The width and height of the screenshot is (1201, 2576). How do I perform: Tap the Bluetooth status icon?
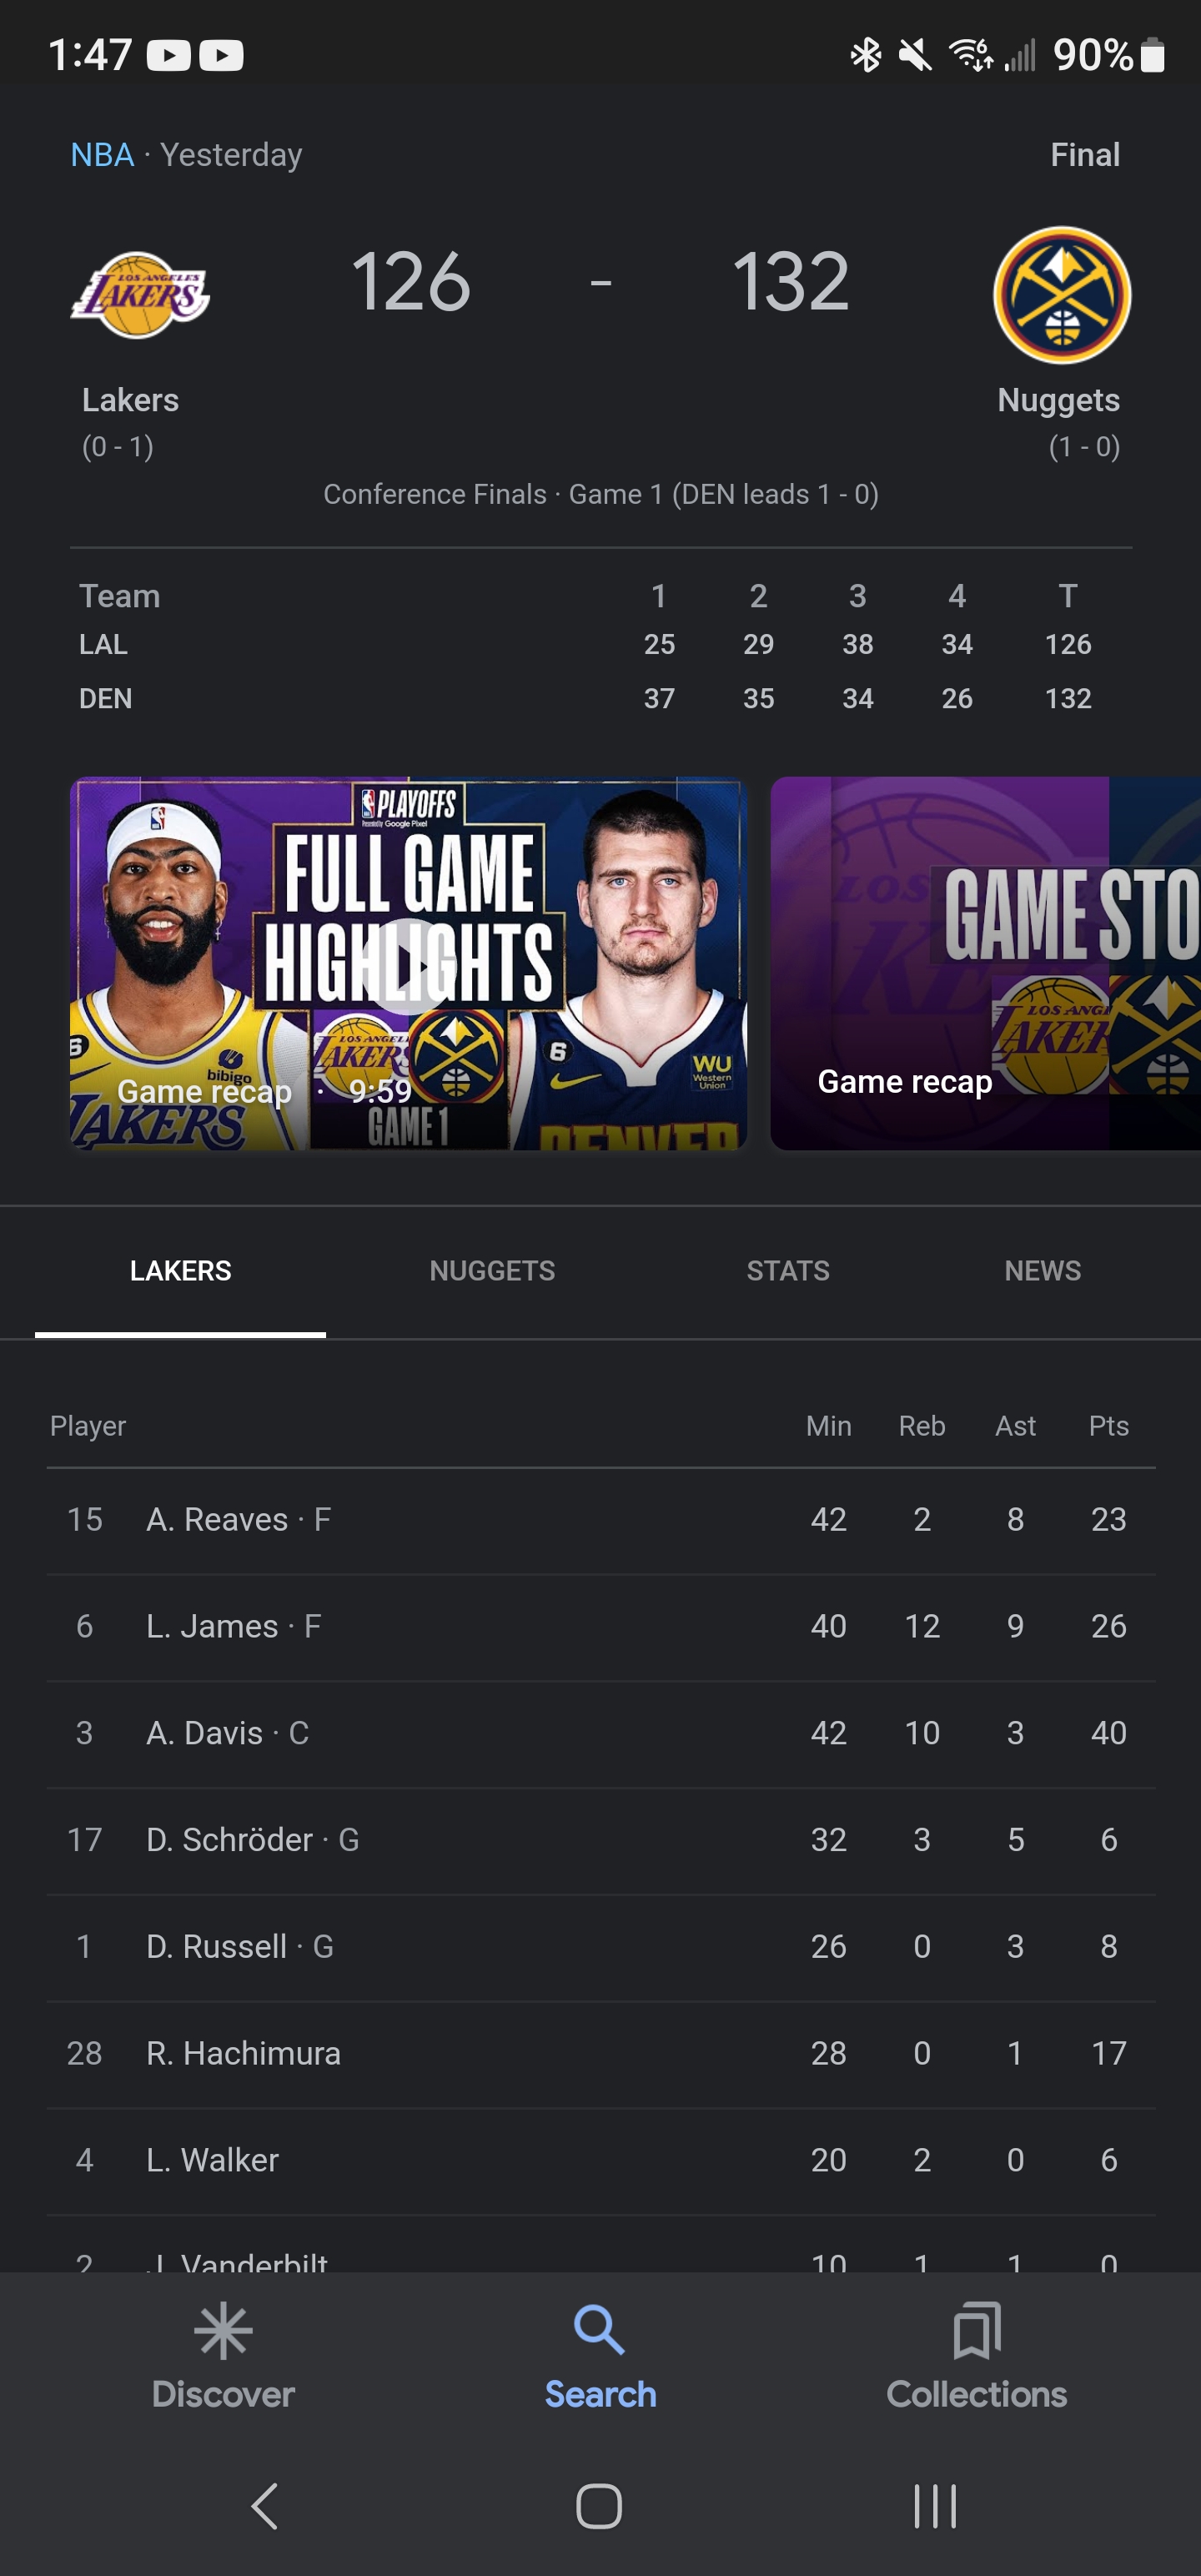pyautogui.click(x=865, y=54)
